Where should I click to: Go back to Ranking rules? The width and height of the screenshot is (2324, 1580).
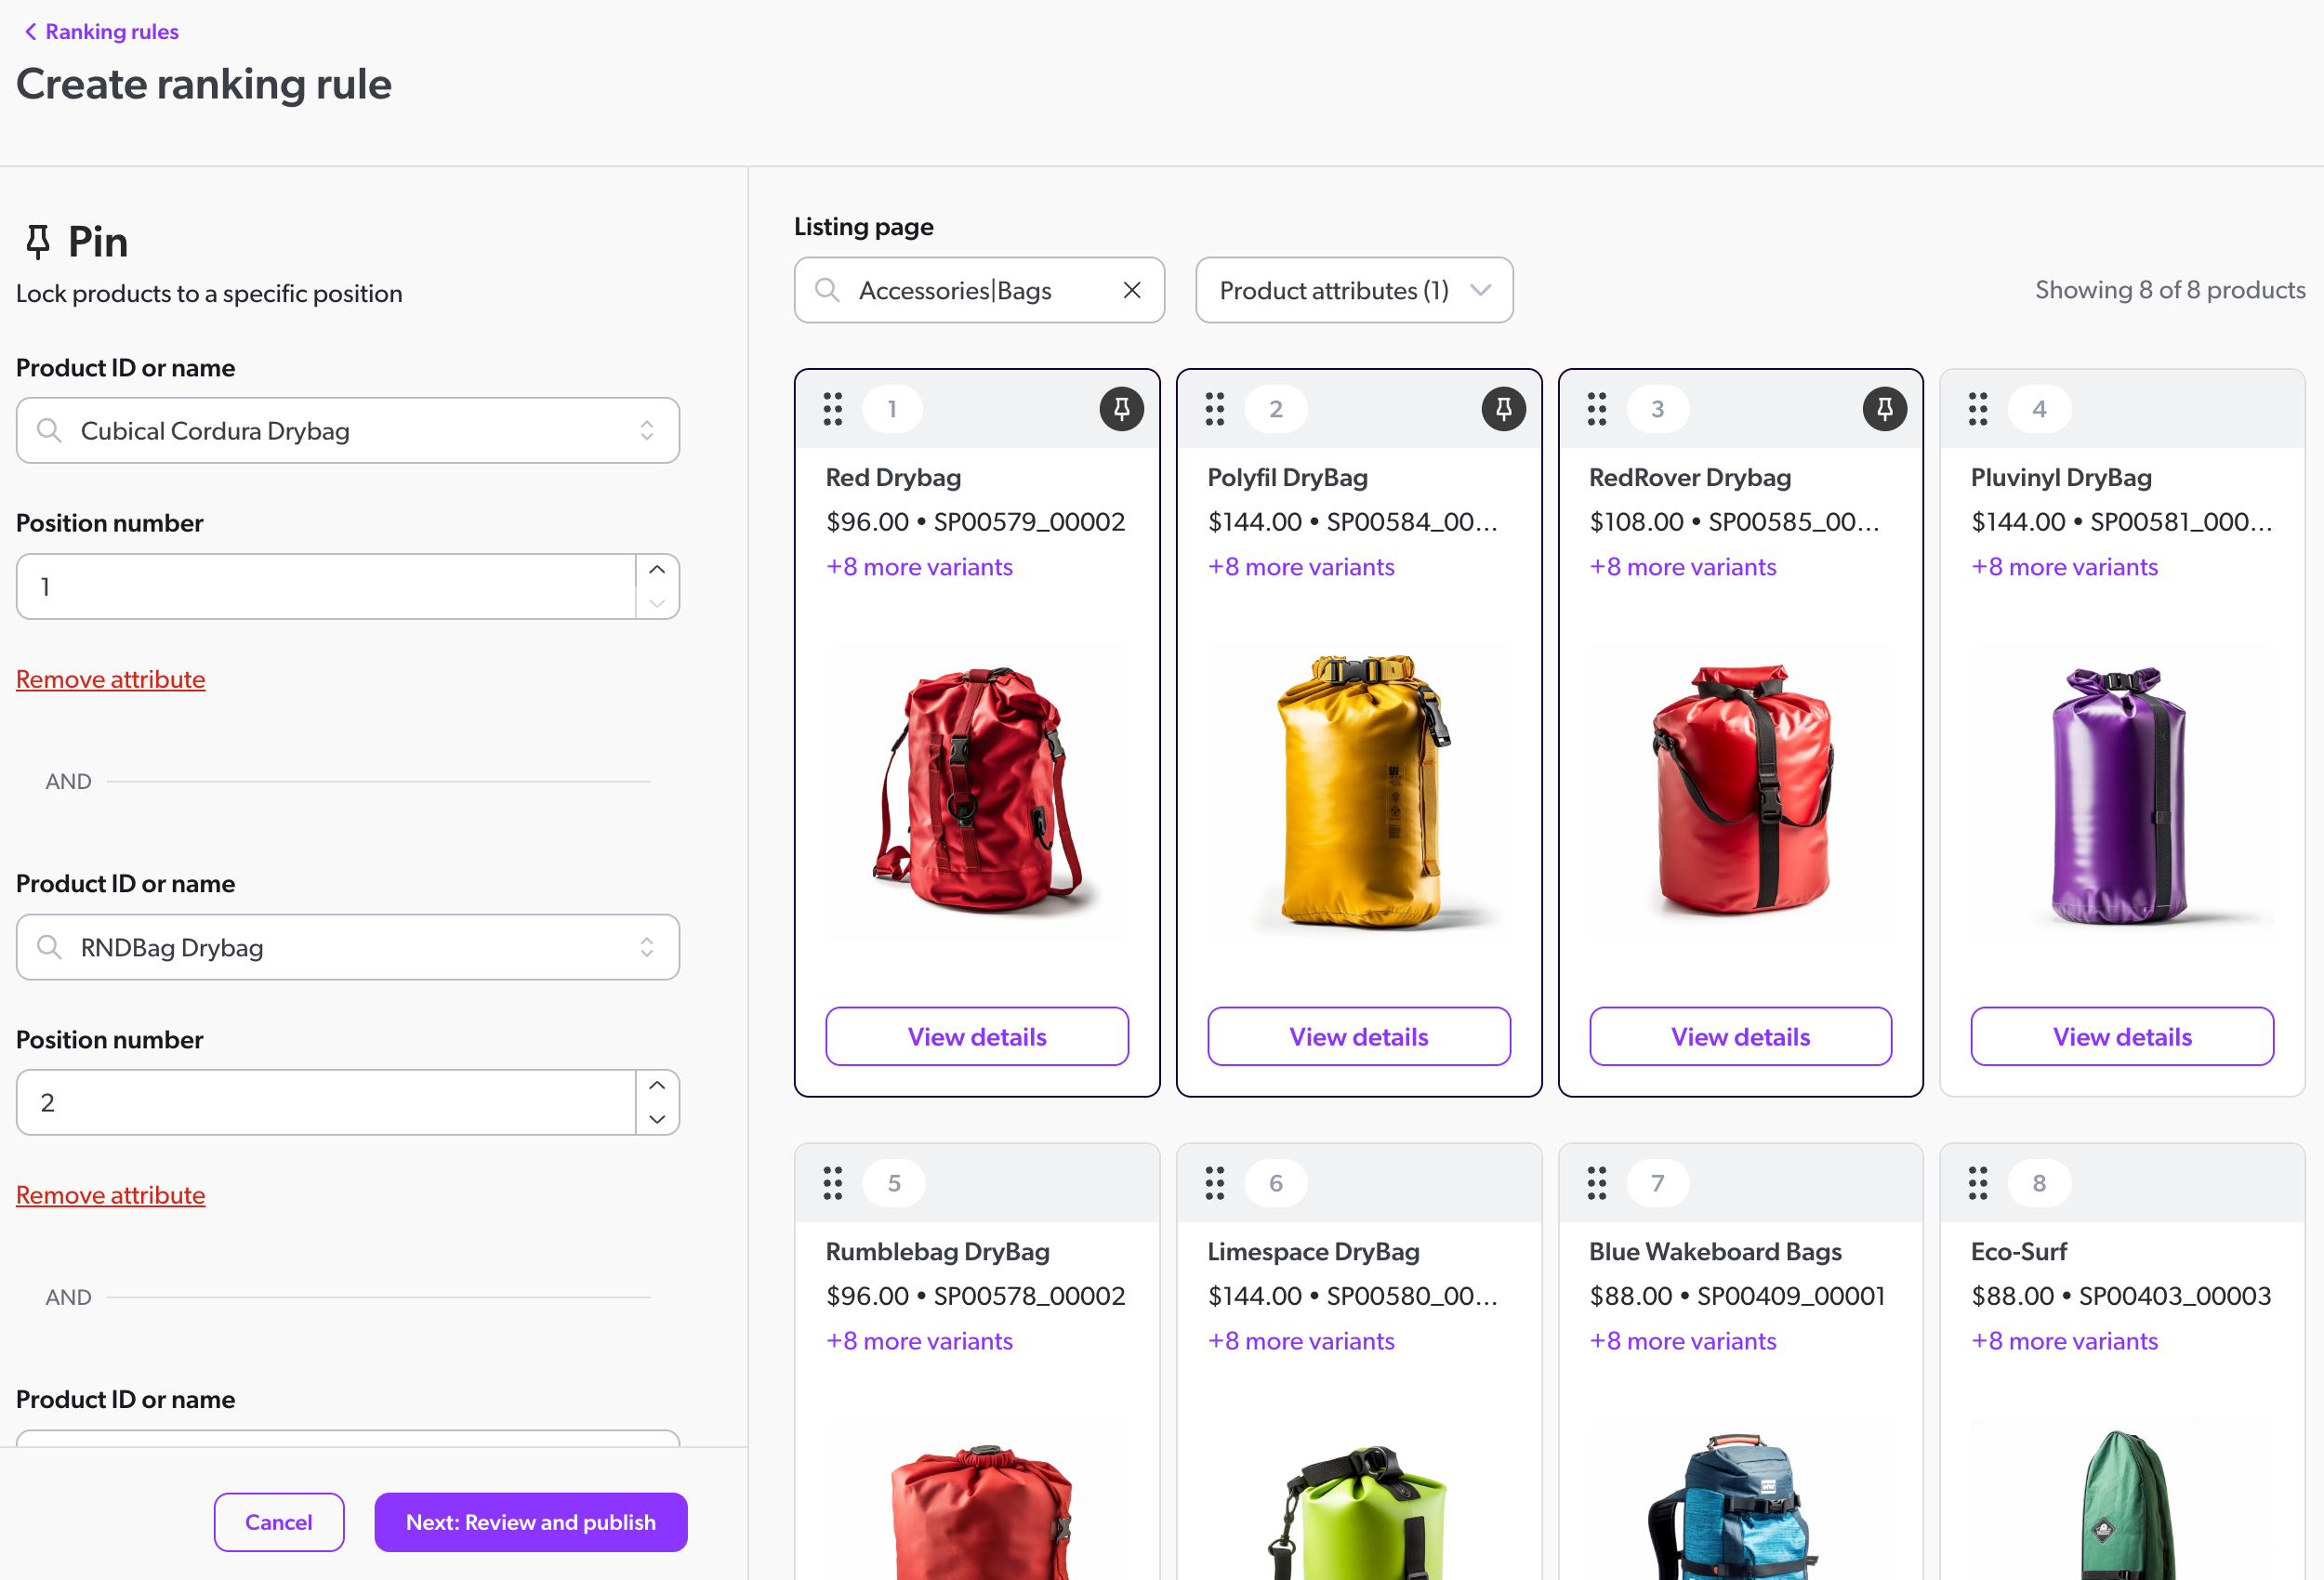click(101, 31)
